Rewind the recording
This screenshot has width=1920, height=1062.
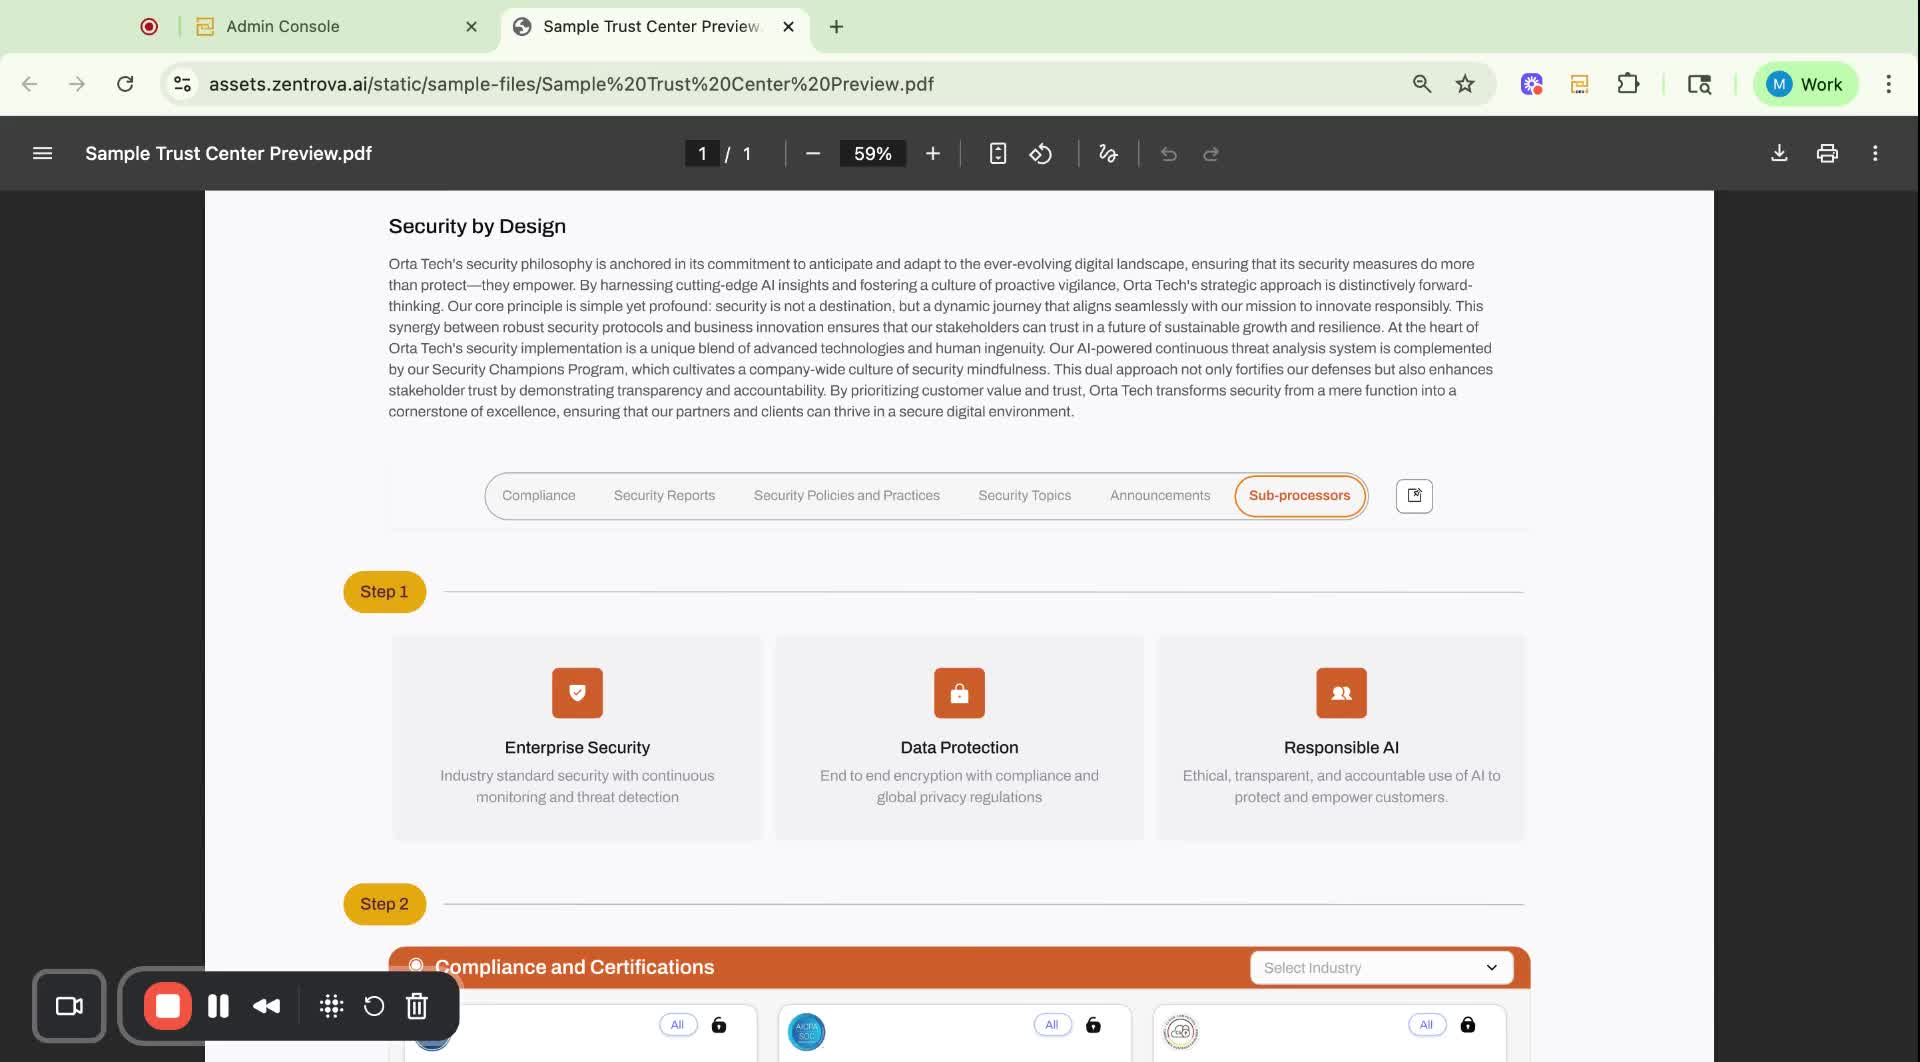267,1006
